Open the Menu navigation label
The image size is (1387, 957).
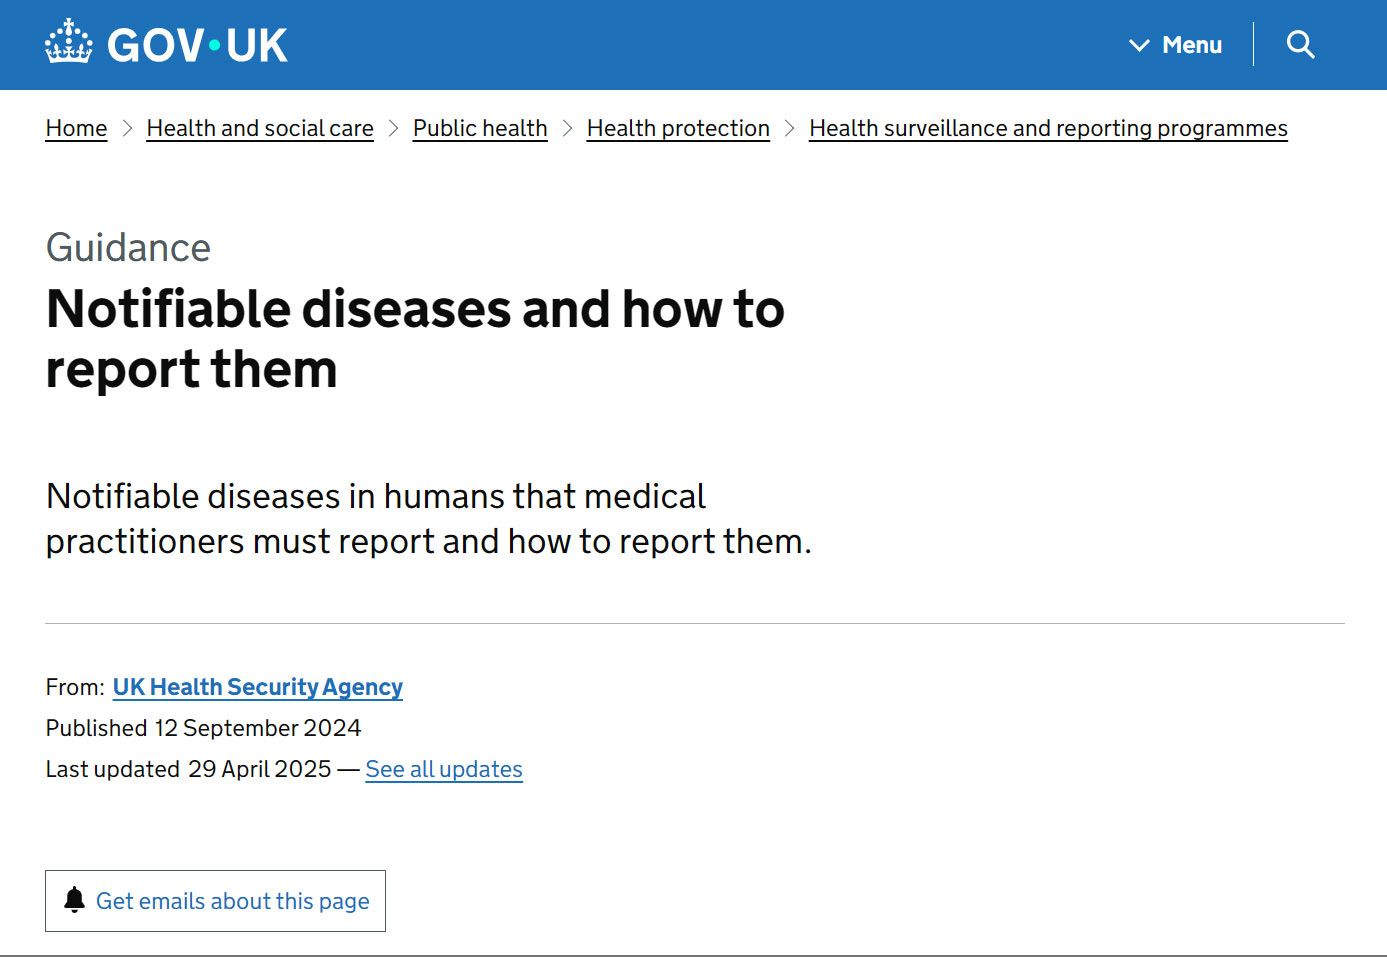1191,45
